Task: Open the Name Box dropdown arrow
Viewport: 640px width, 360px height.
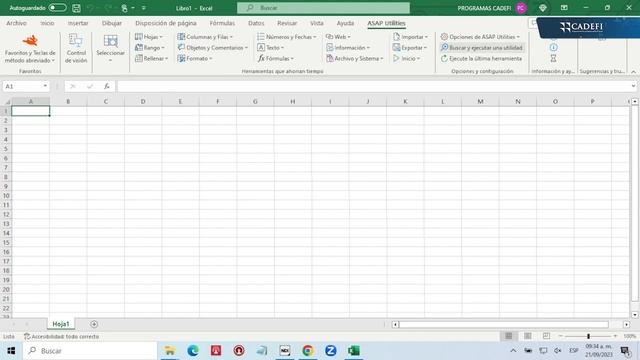Action: click(x=45, y=86)
